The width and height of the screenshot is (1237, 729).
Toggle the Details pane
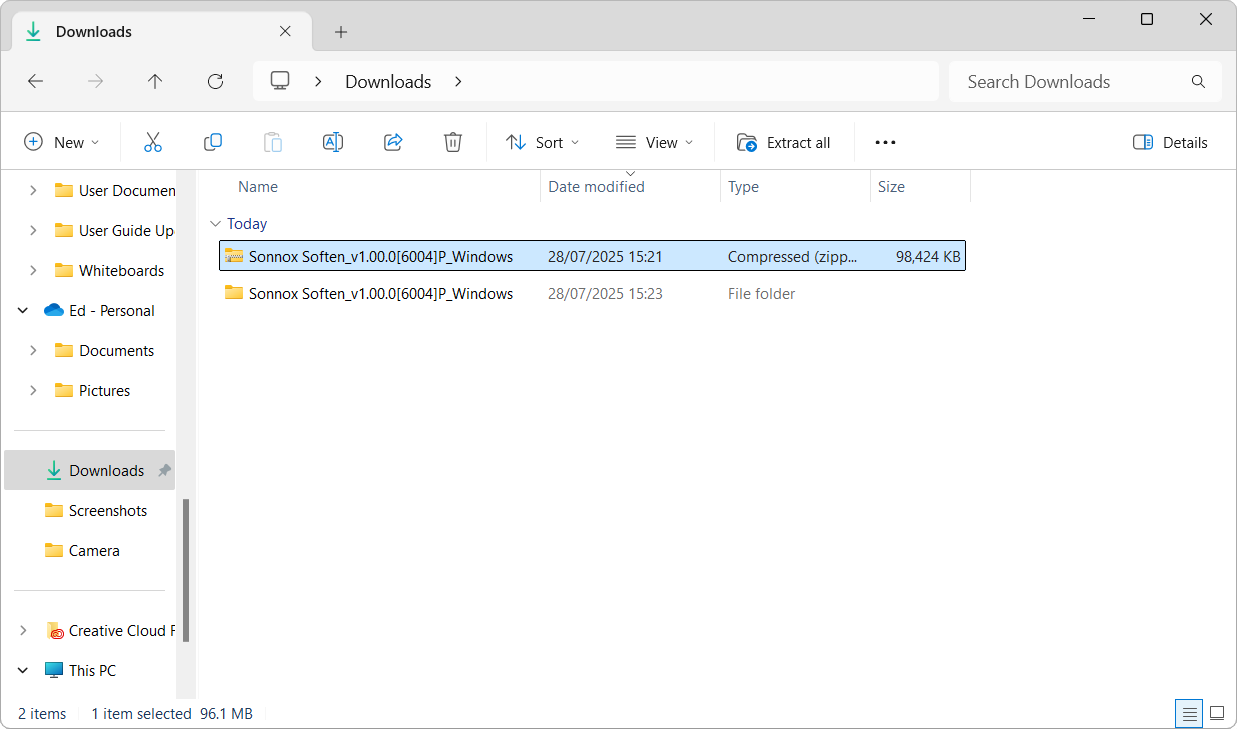(x=1170, y=142)
